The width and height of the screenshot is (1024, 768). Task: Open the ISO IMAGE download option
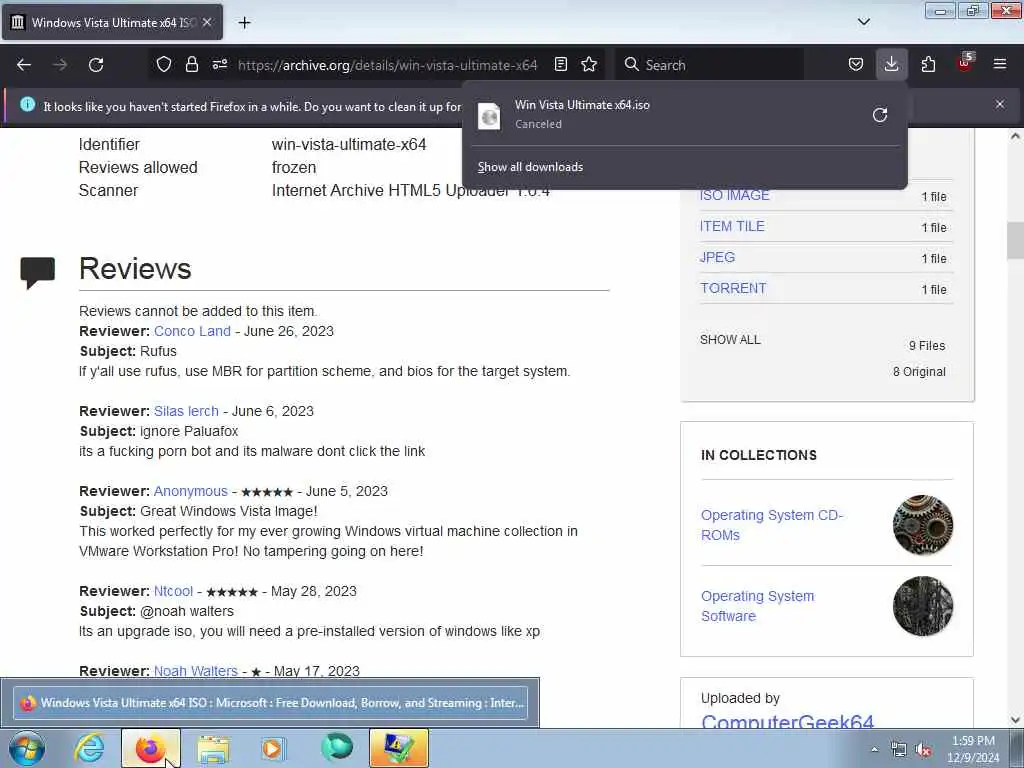735,195
